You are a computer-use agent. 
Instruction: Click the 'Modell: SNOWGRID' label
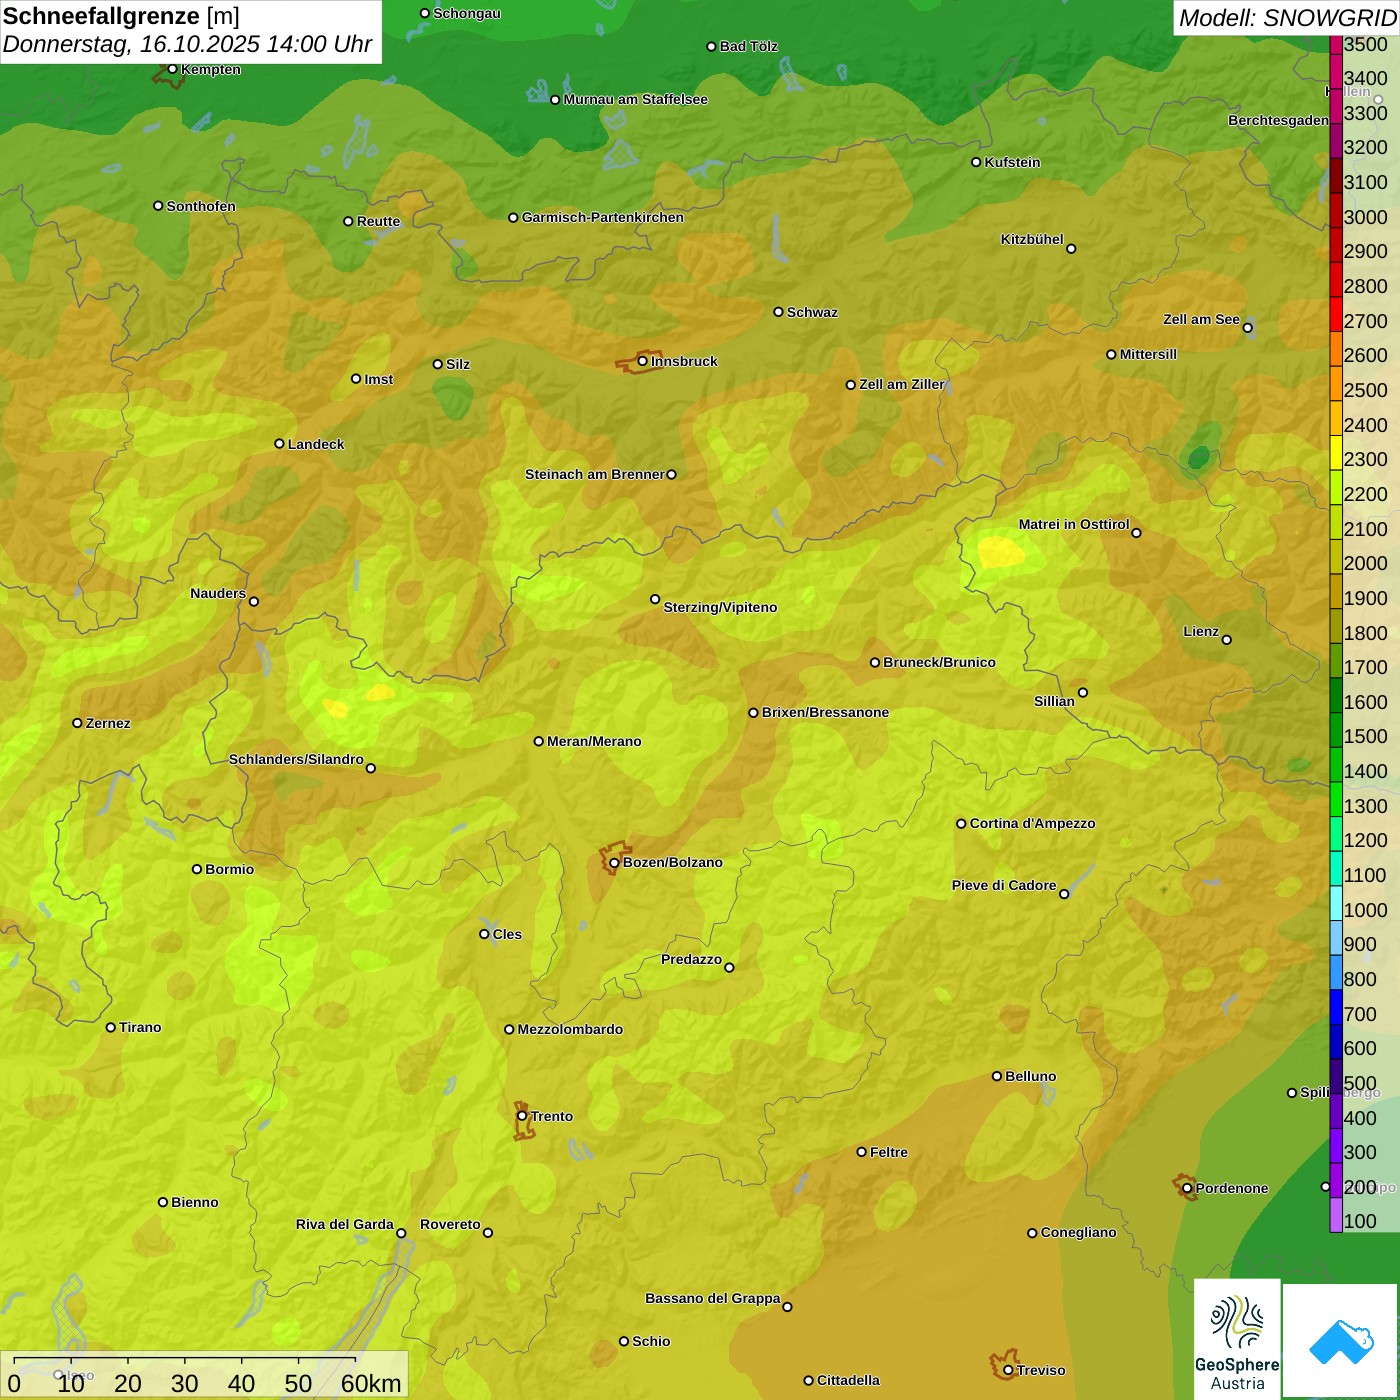(x=1287, y=18)
